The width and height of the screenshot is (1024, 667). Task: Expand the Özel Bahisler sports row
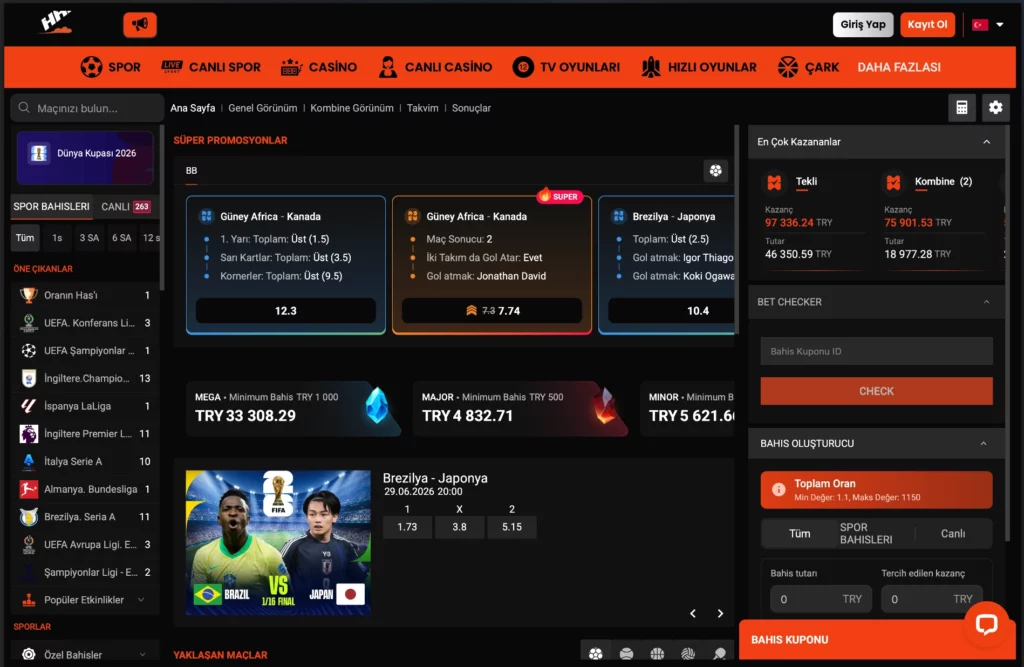pyautogui.click(x=85, y=655)
